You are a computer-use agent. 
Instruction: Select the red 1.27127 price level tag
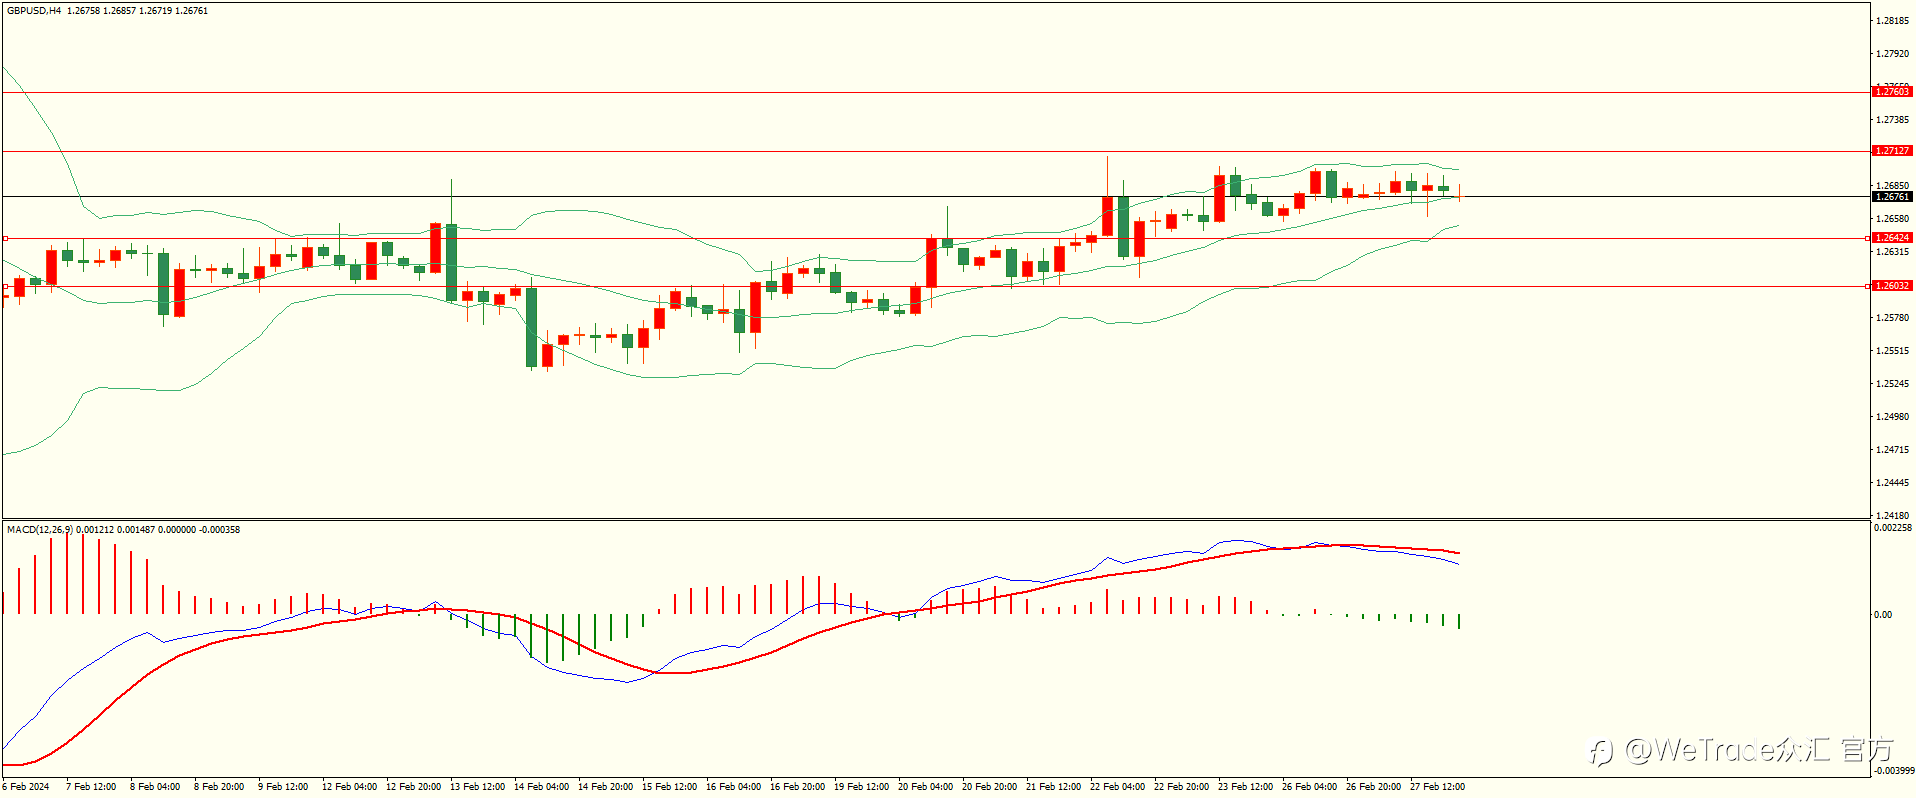1892,151
